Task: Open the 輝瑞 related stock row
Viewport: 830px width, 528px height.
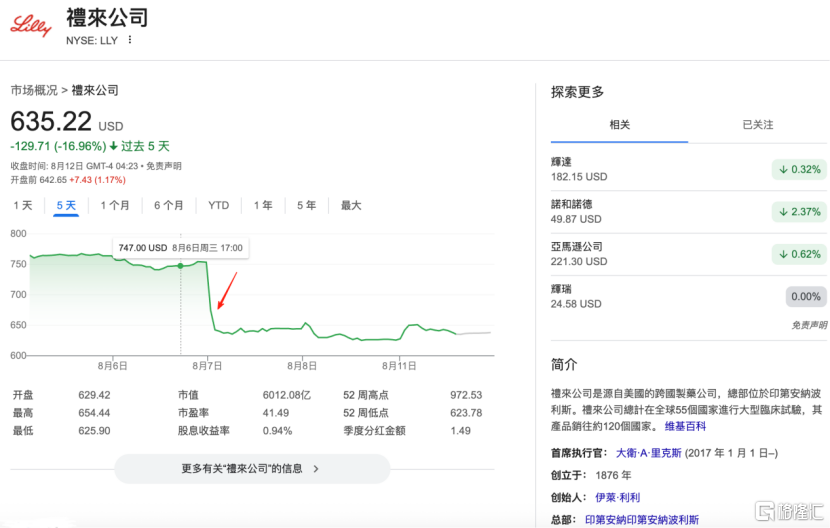Action: click(x=688, y=297)
